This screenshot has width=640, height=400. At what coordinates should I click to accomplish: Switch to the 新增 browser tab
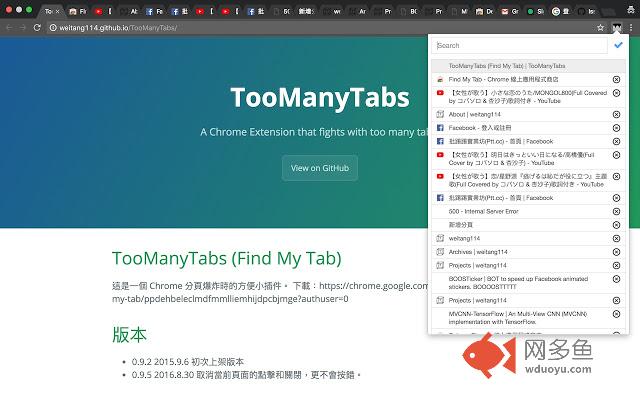(x=307, y=11)
